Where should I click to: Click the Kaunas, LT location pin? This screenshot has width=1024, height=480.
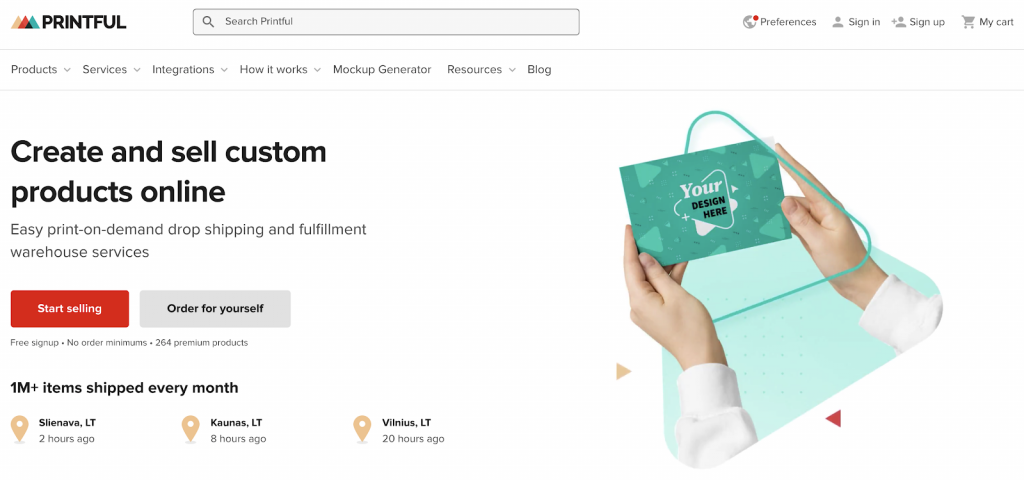point(191,429)
